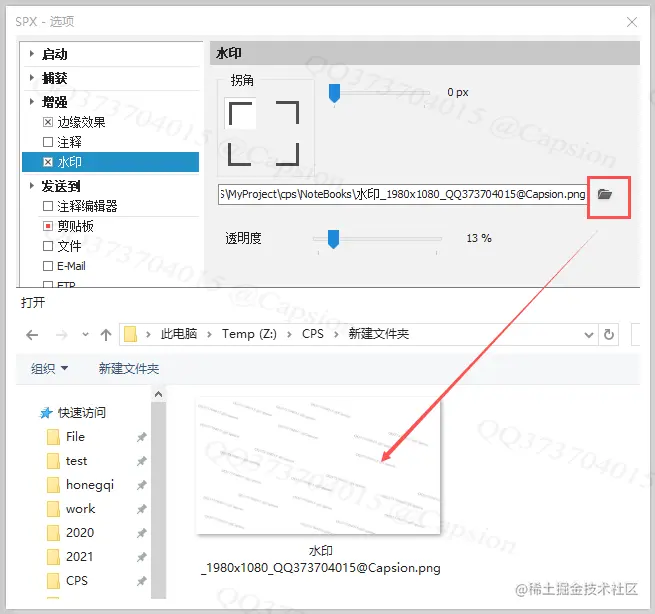Select the bottom-left corner position icon
This screenshot has width=655, height=614.
point(240,155)
